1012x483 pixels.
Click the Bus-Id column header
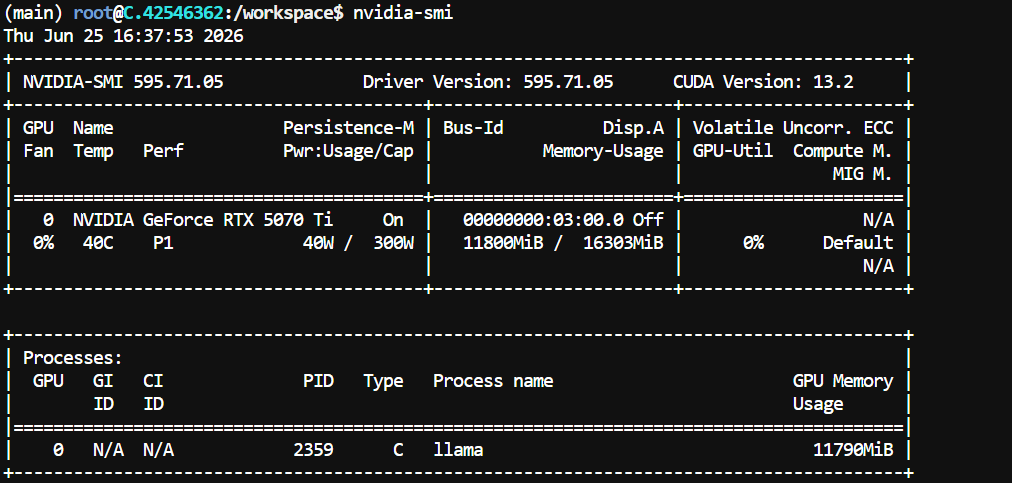[473, 128]
